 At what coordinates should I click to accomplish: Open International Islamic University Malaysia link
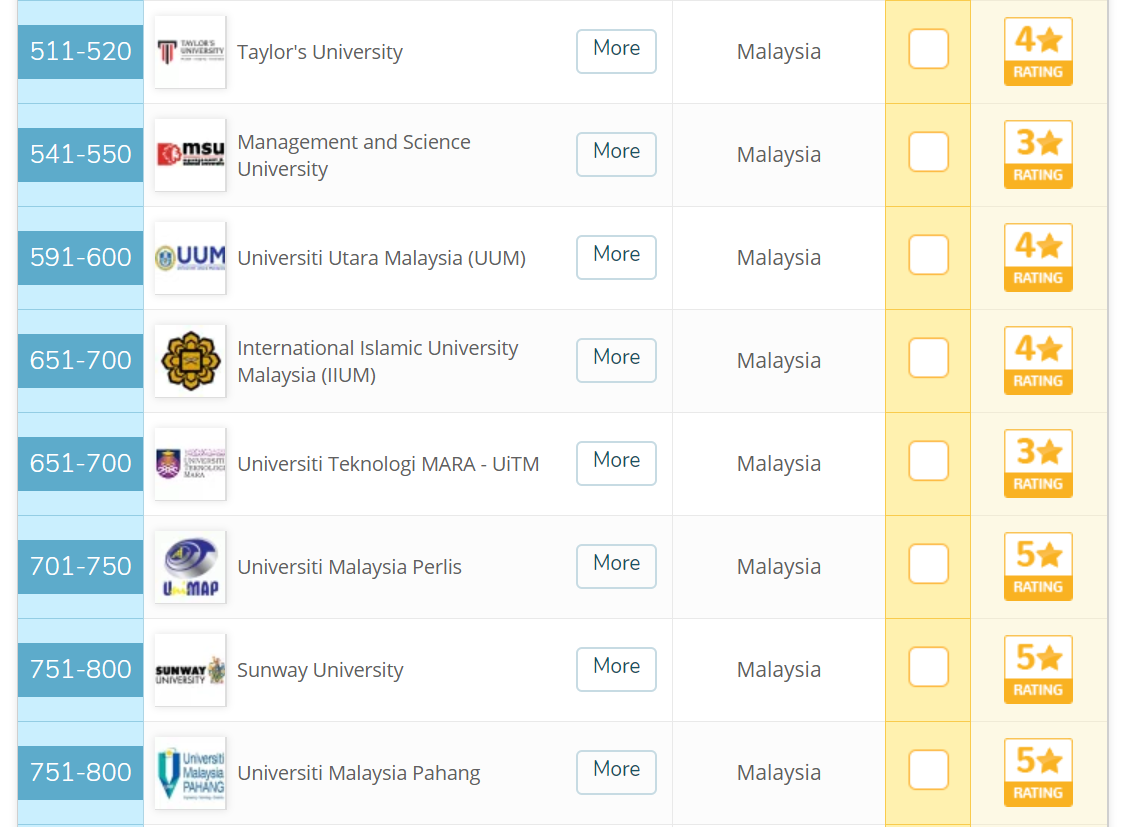(378, 361)
